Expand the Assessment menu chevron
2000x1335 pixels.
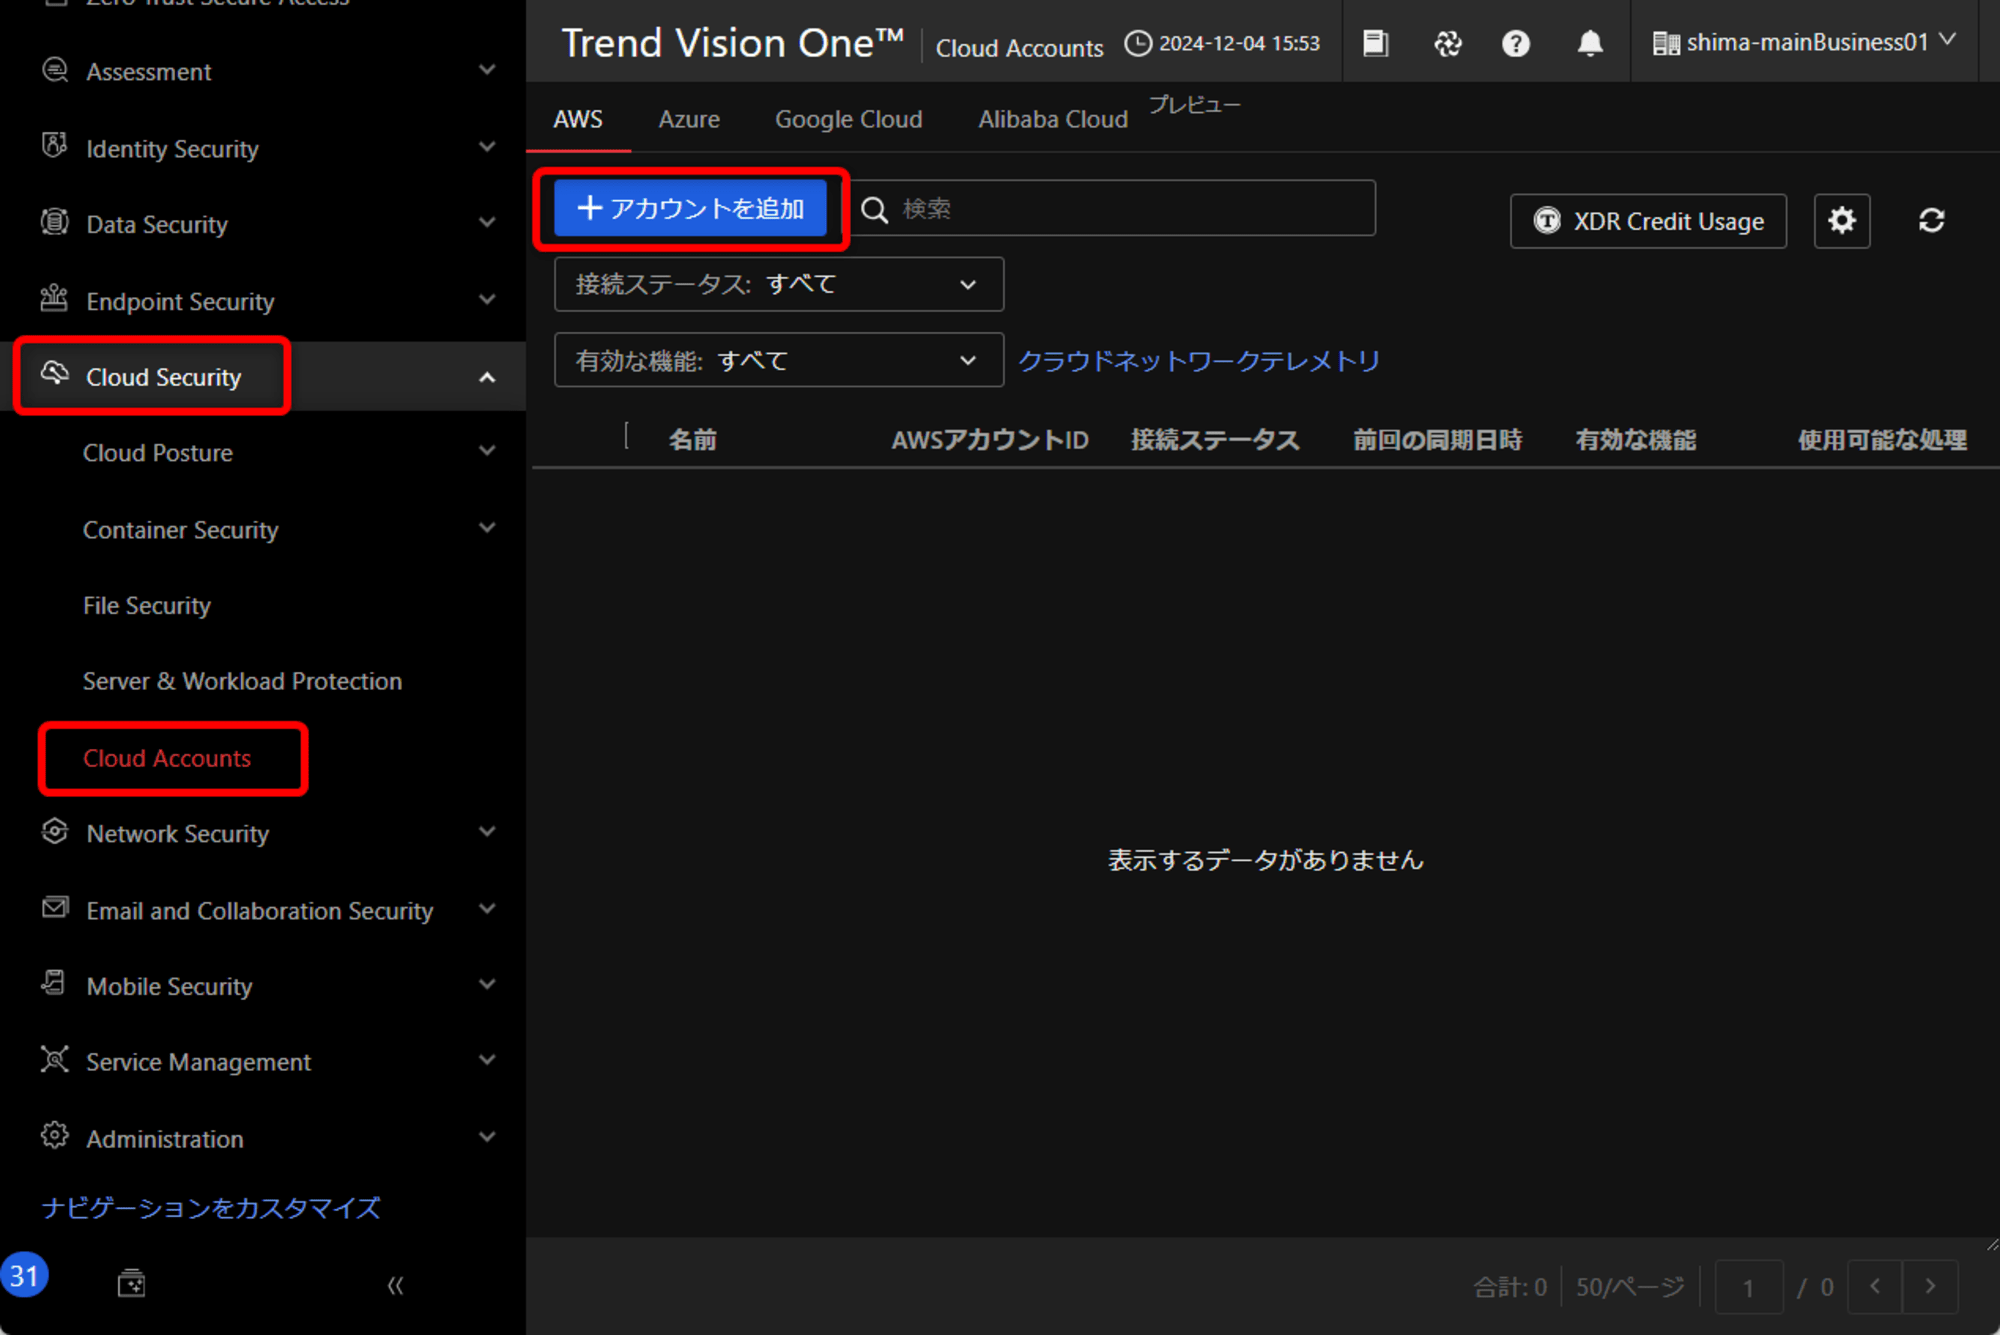[487, 70]
